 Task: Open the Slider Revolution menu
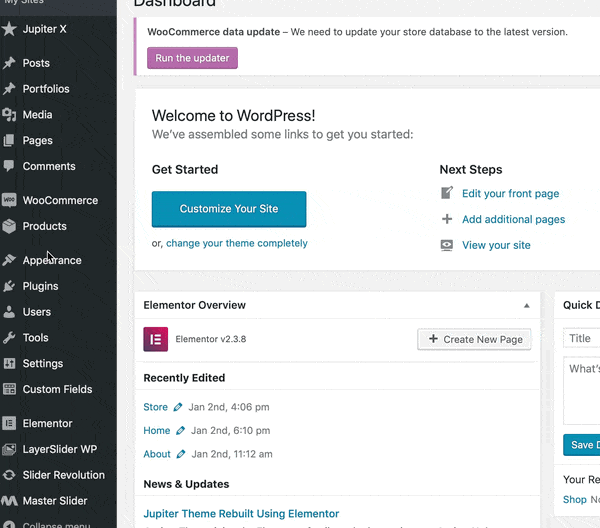coord(64,475)
